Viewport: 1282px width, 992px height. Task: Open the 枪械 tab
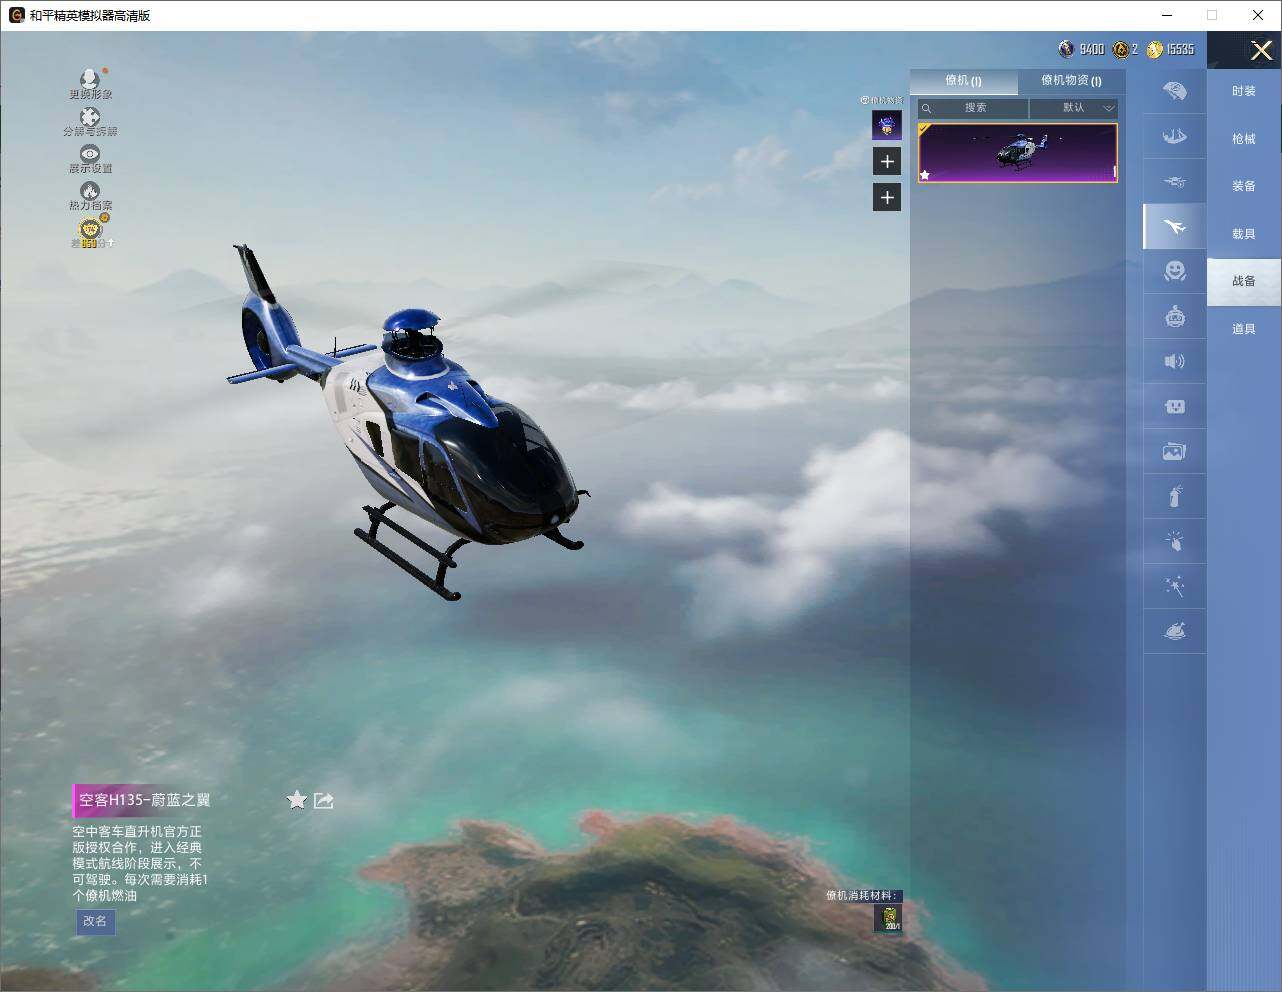tap(1244, 139)
